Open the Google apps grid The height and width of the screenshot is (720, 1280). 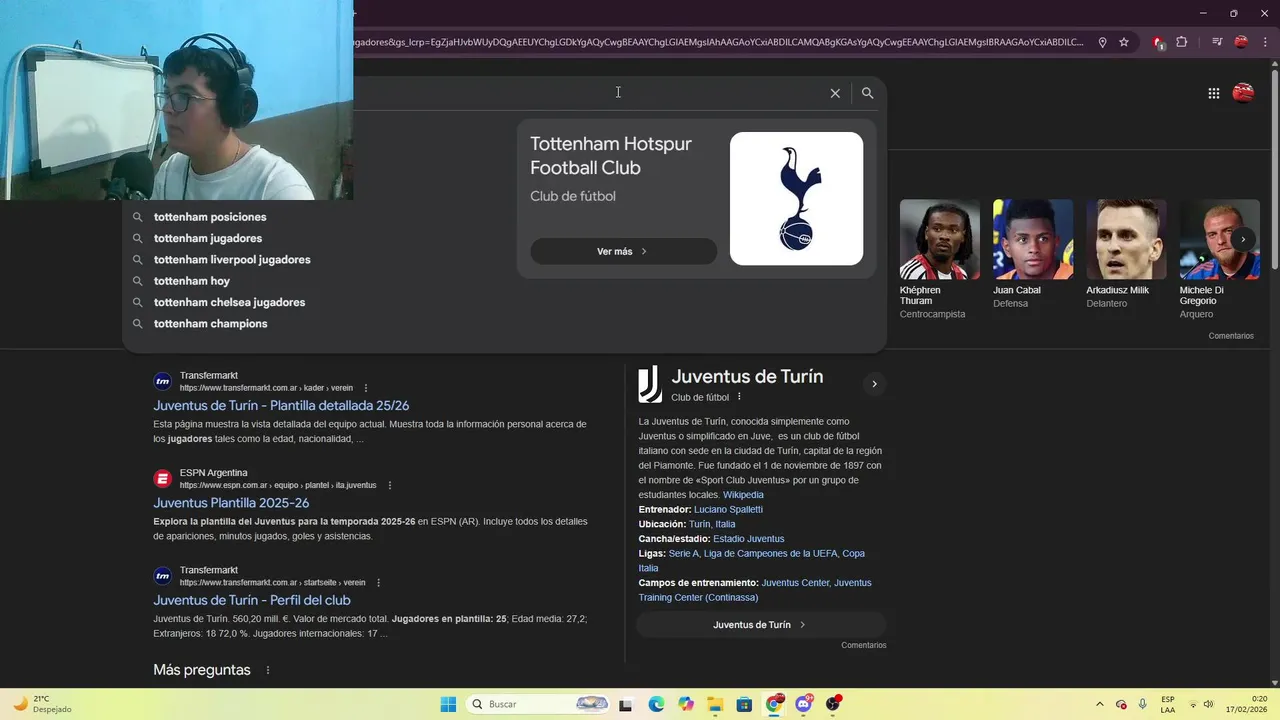point(1214,93)
